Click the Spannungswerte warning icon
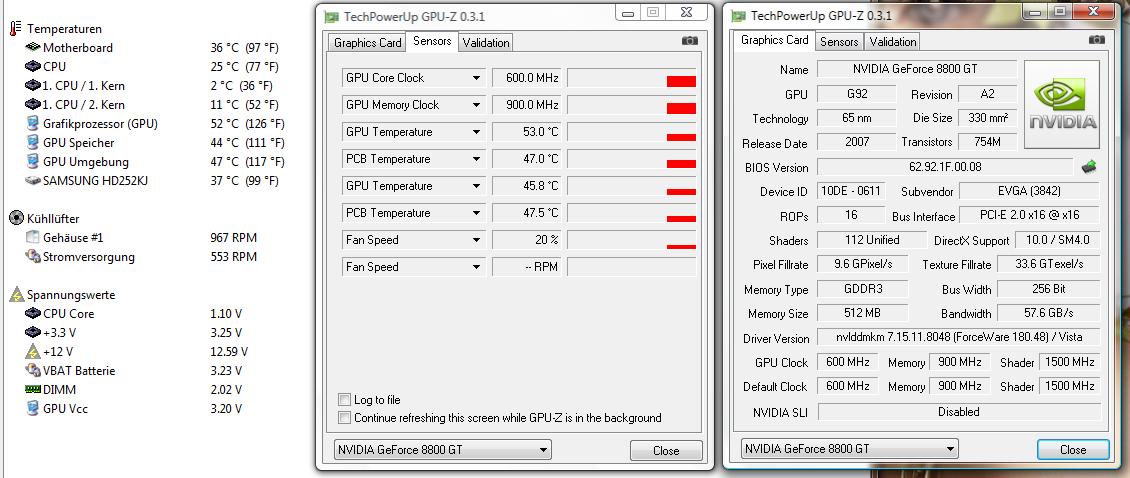 pyautogui.click(x=16, y=294)
